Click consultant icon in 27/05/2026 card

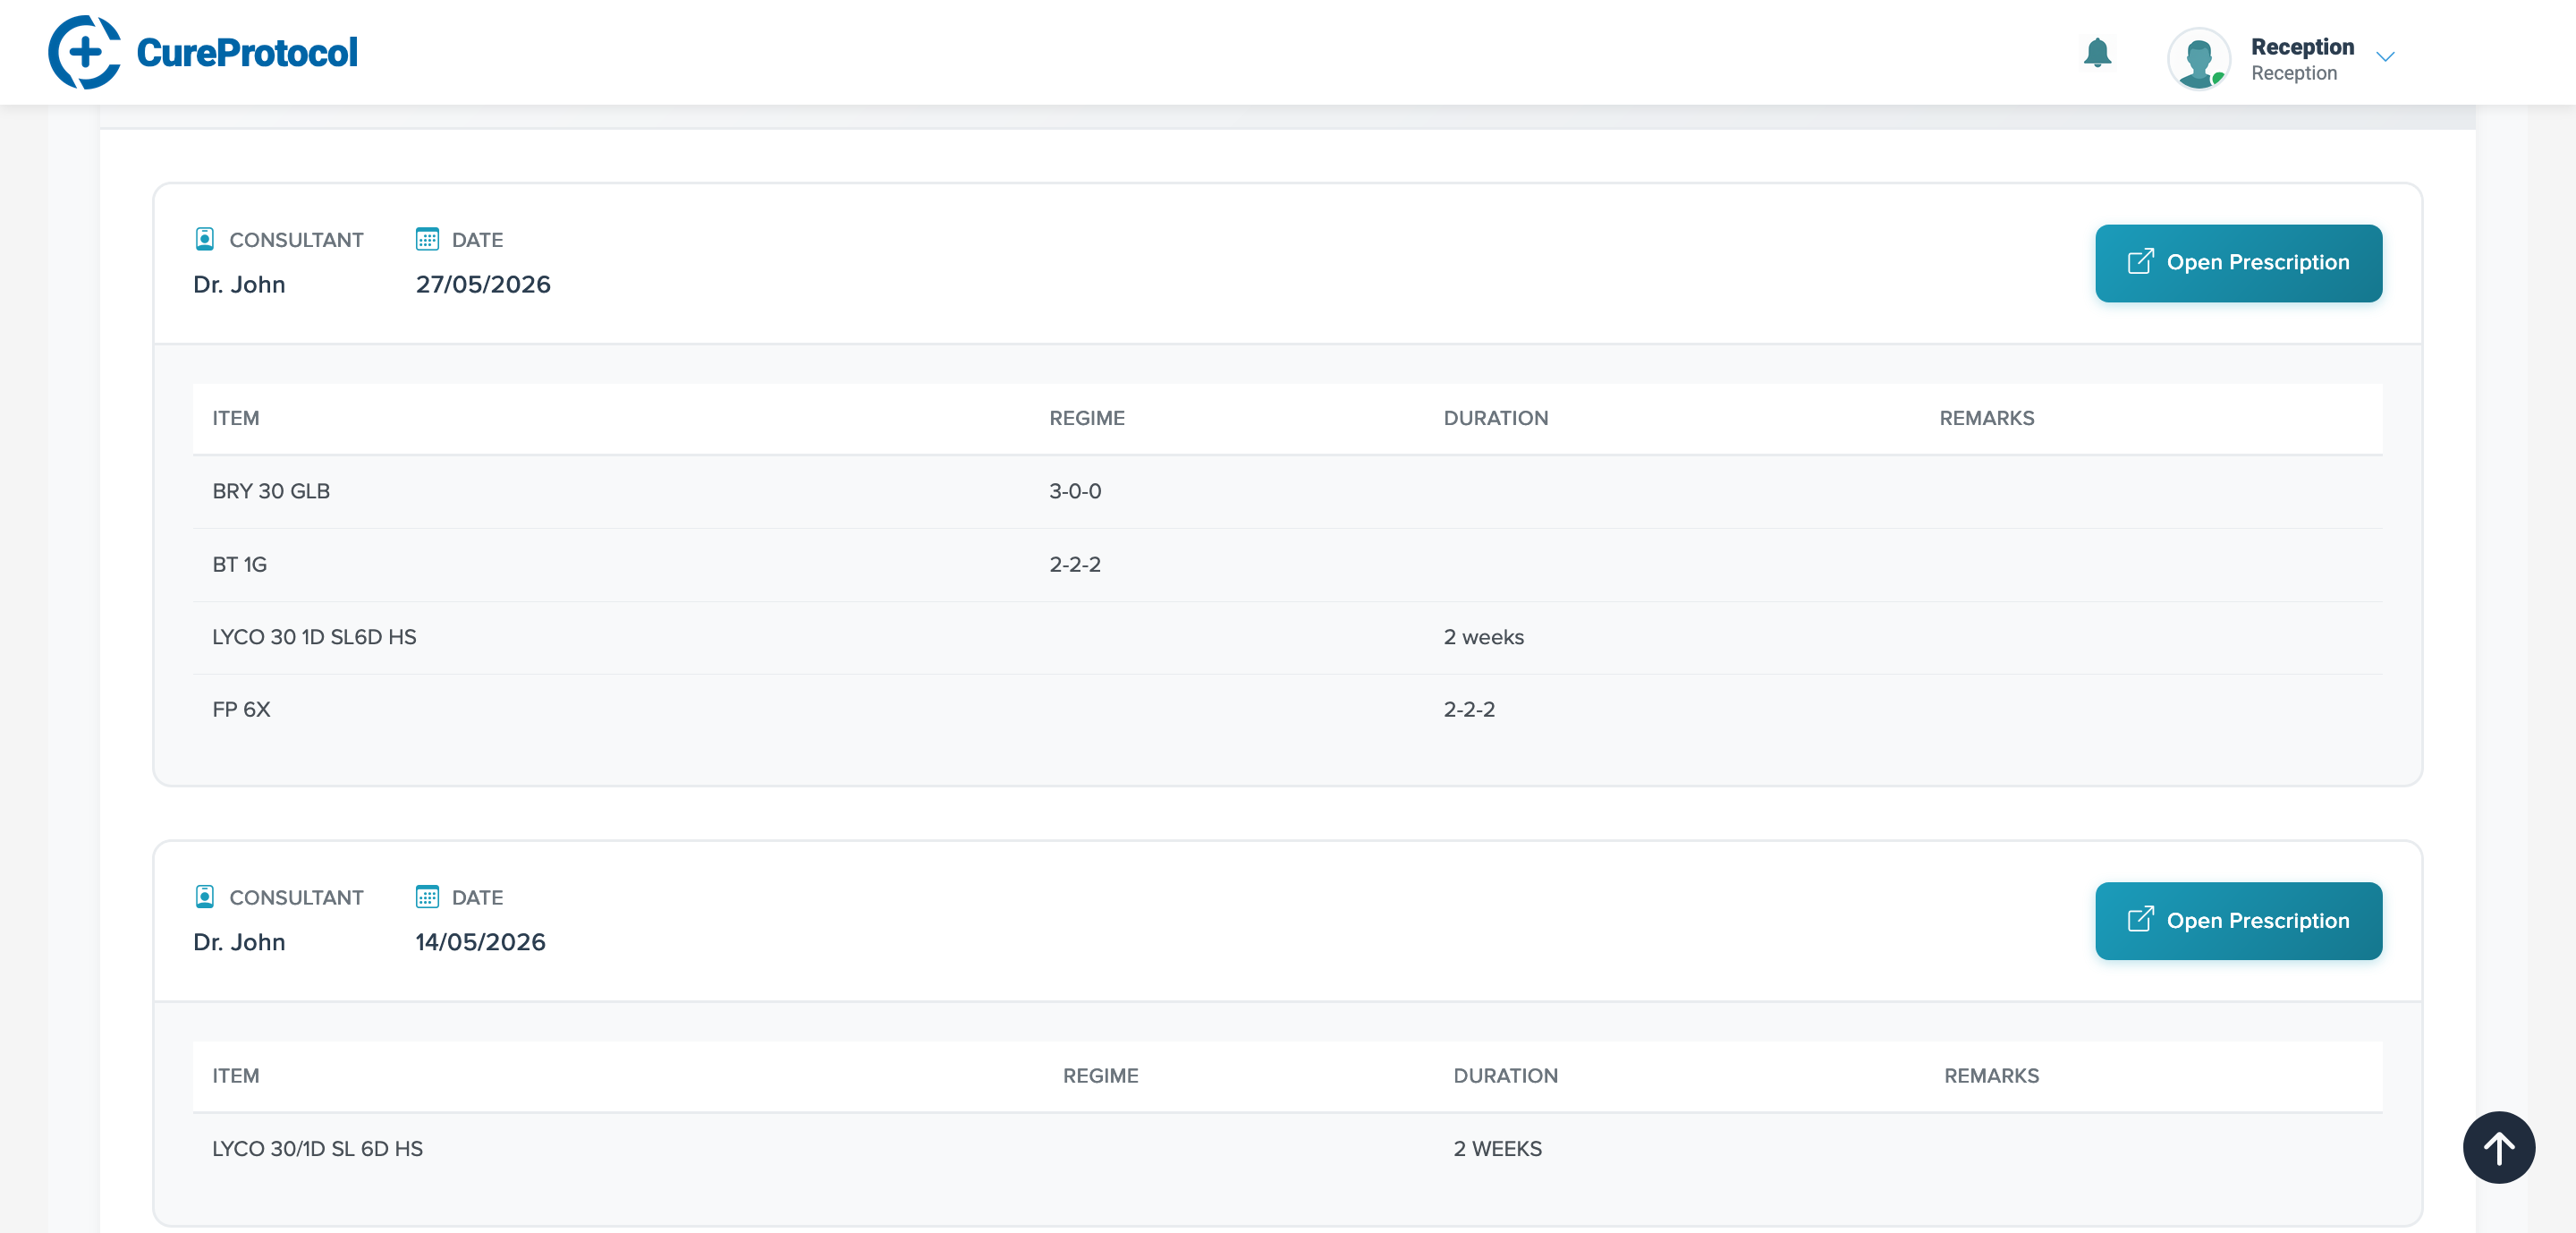tap(204, 239)
